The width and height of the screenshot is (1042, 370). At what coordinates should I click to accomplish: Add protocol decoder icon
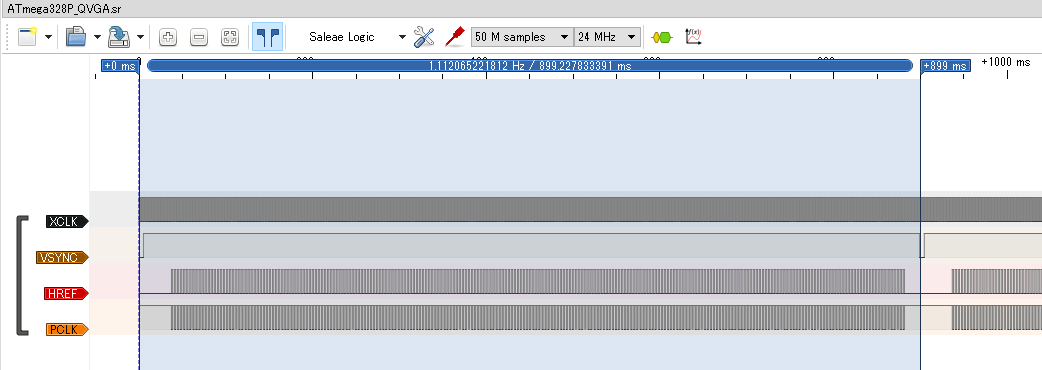point(662,37)
